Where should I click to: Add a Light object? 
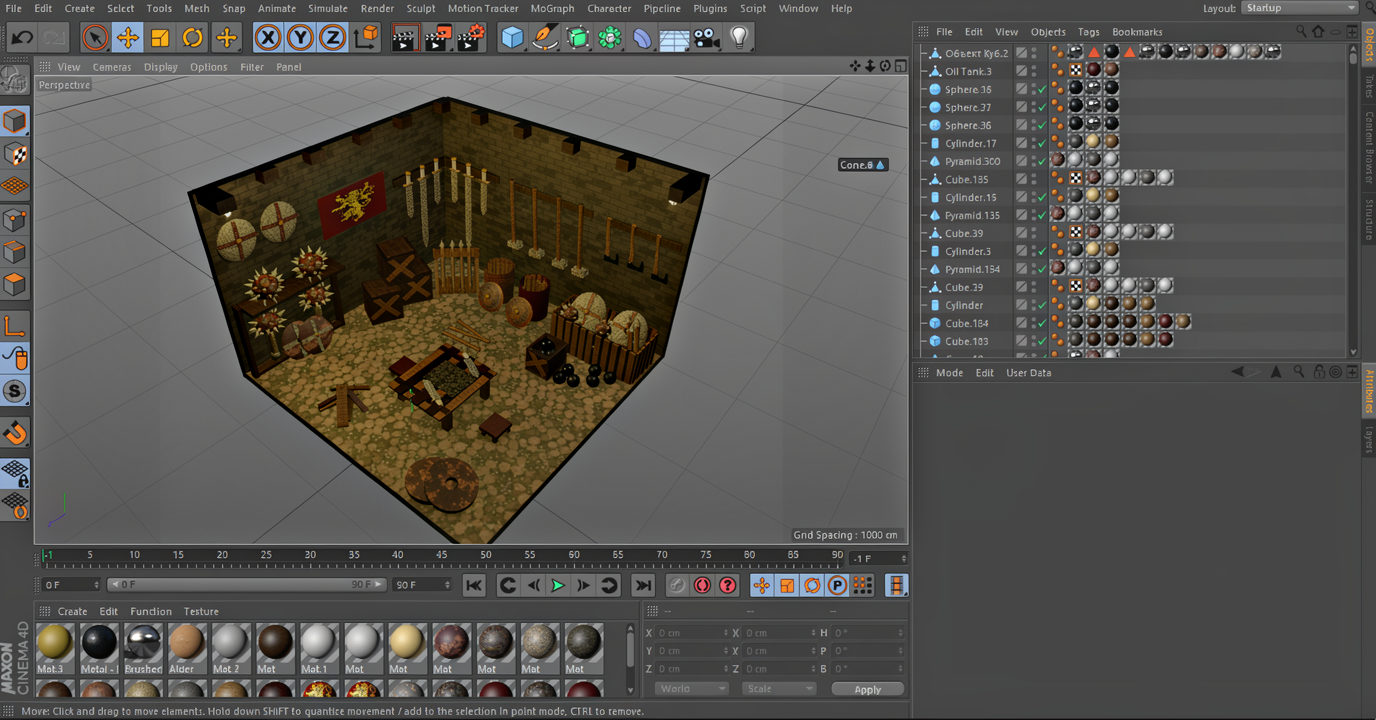tap(739, 38)
